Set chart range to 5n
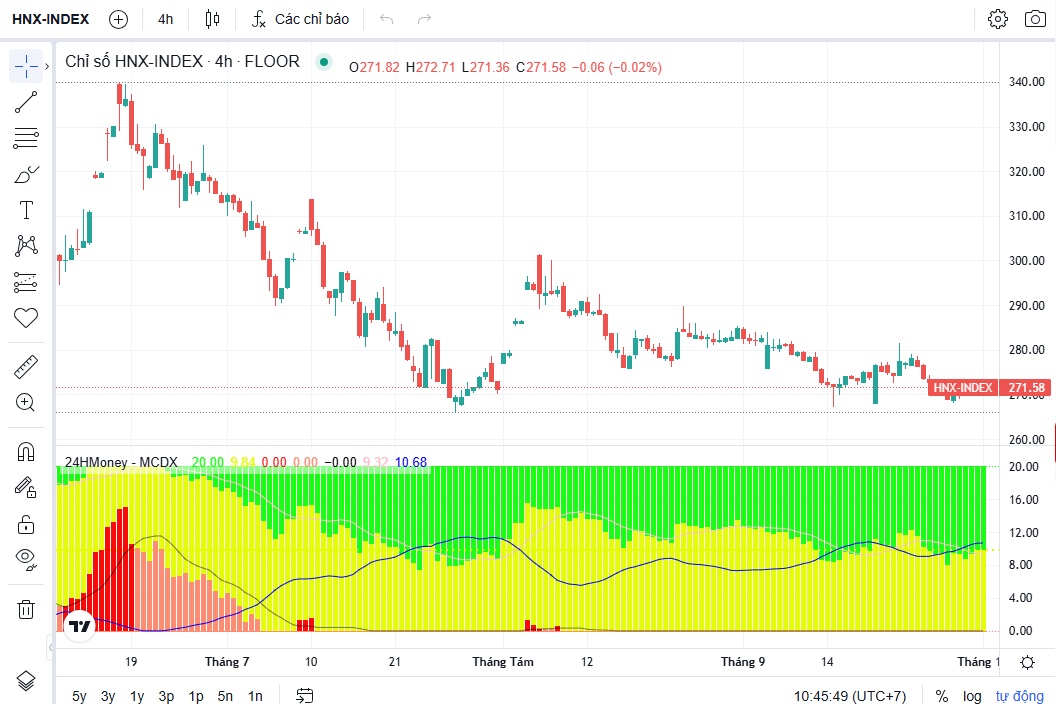This screenshot has width=1056, height=704. click(225, 696)
